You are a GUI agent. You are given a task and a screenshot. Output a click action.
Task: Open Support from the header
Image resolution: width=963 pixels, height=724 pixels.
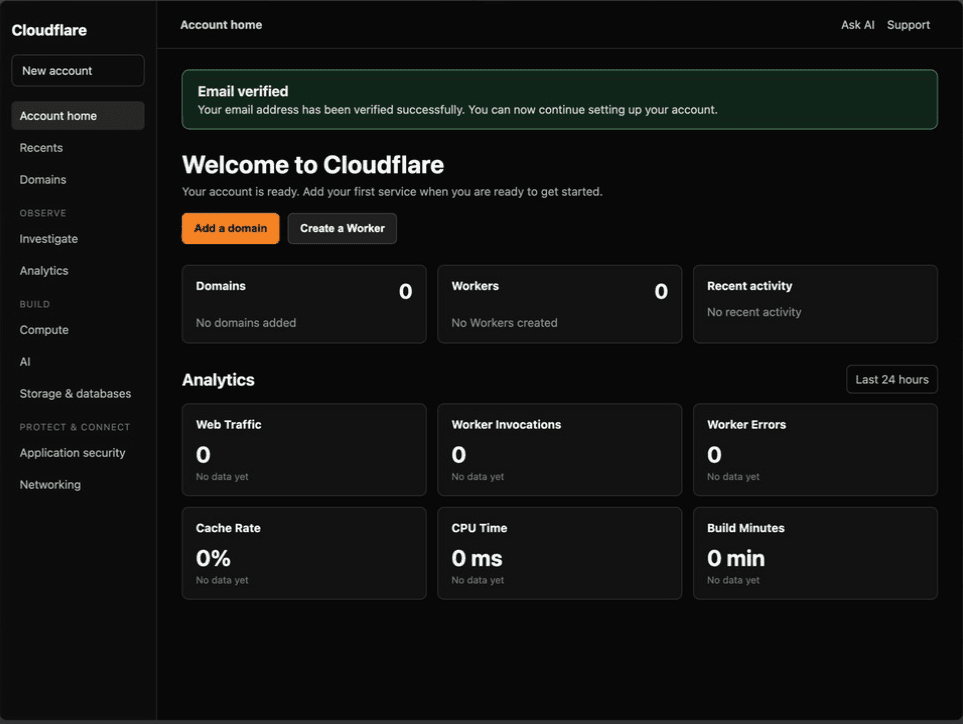(908, 25)
